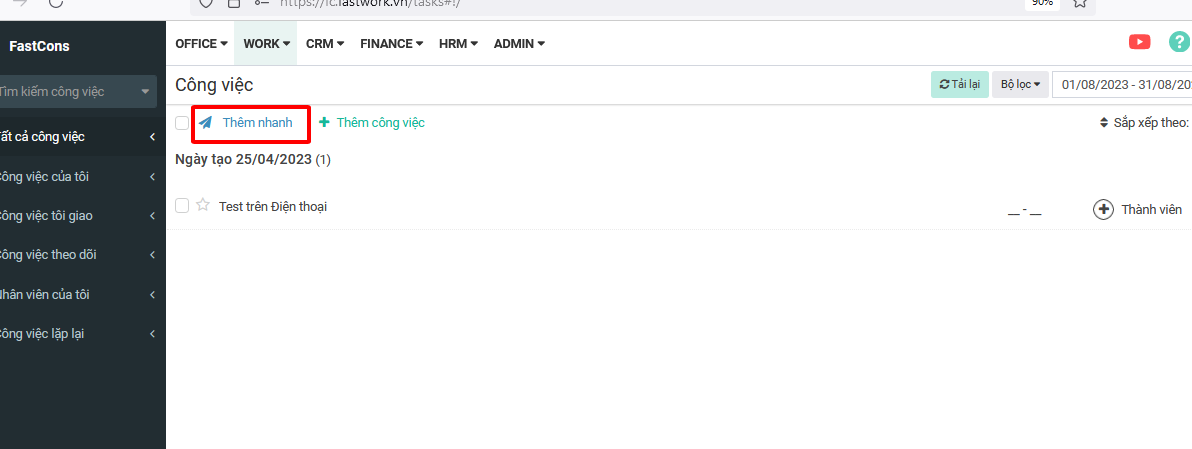This screenshot has height=449, width=1192.
Task: Open the HRM menu
Action: 458,44
